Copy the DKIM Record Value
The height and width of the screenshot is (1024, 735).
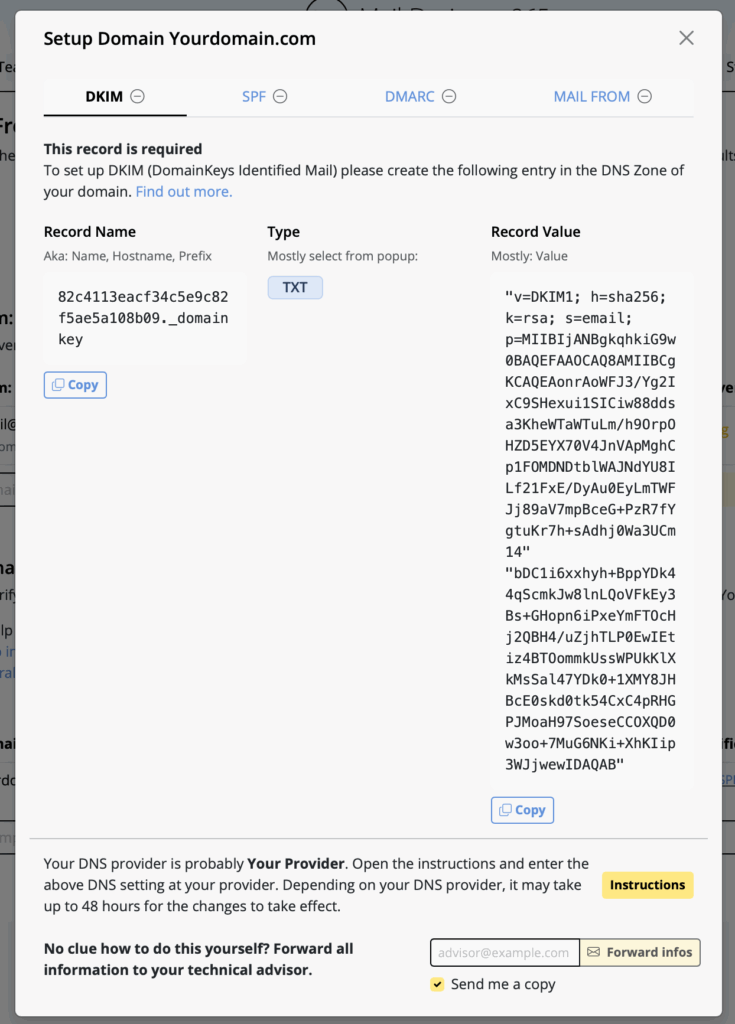[522, 810]
